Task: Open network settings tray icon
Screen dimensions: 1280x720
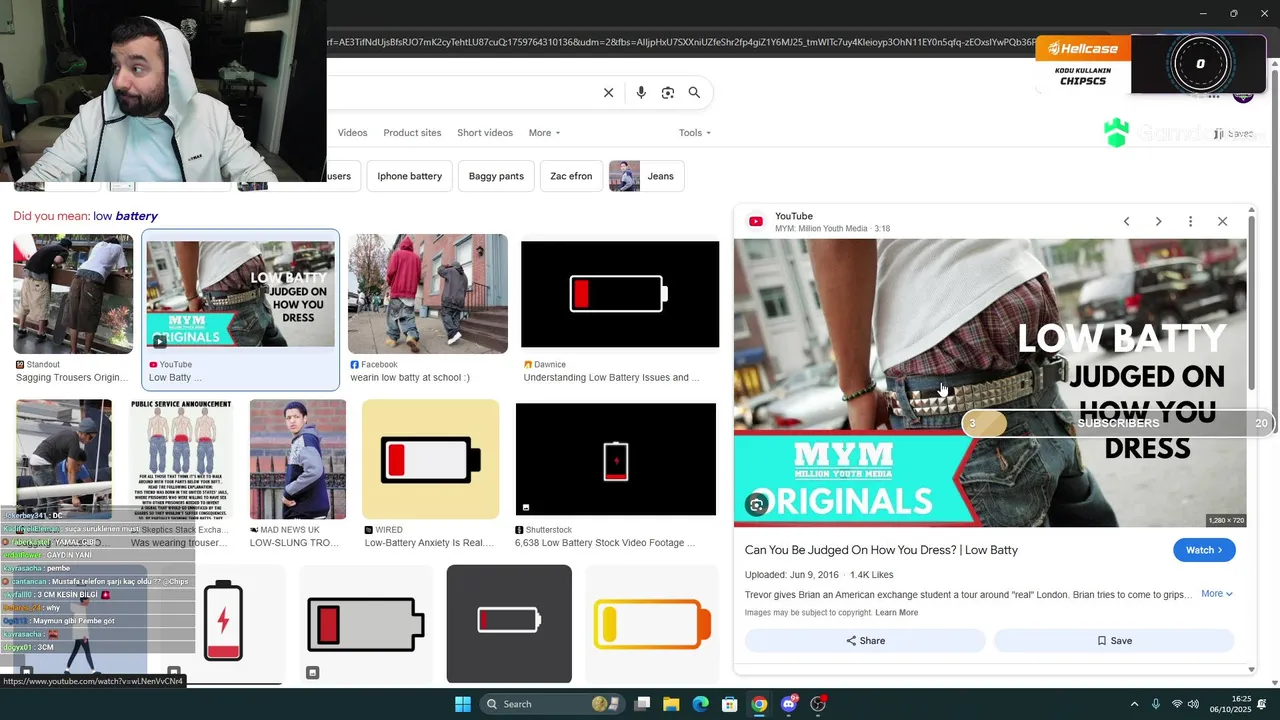Action: tap(1177, 704)
